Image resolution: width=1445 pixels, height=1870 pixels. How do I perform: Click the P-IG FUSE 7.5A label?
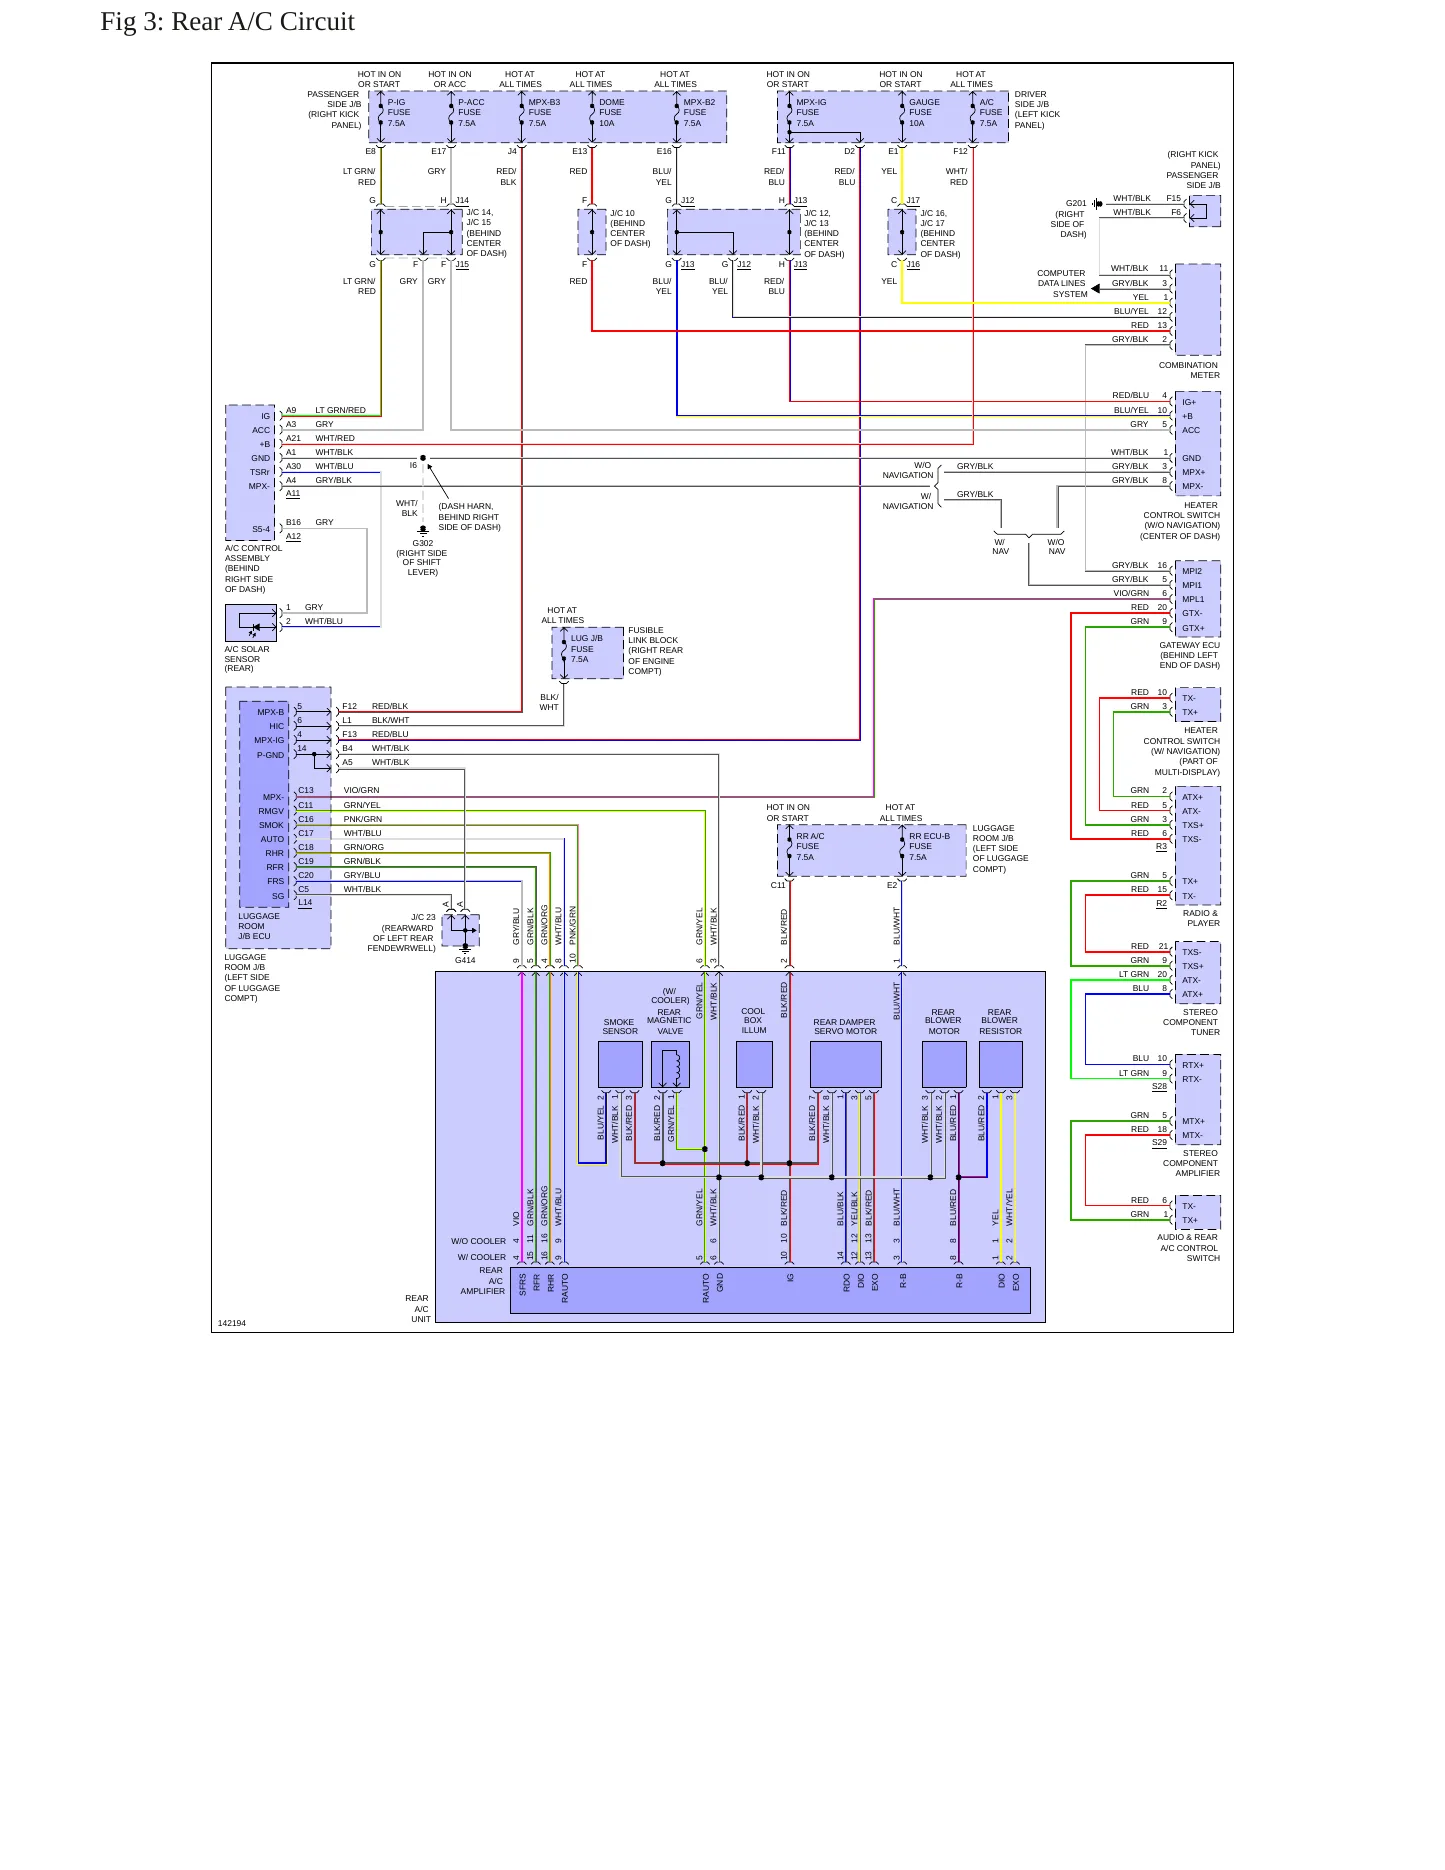pos(398,112)
